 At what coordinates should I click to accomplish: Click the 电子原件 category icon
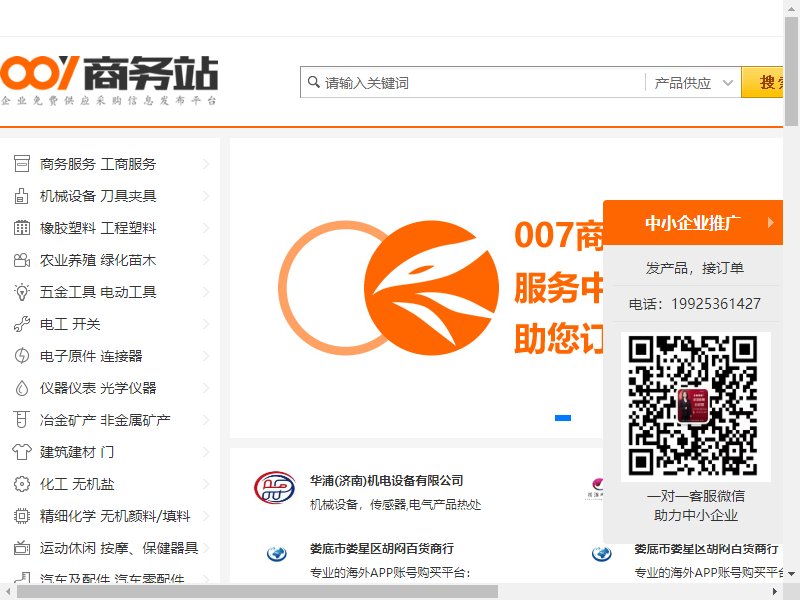tap(21, 356)
